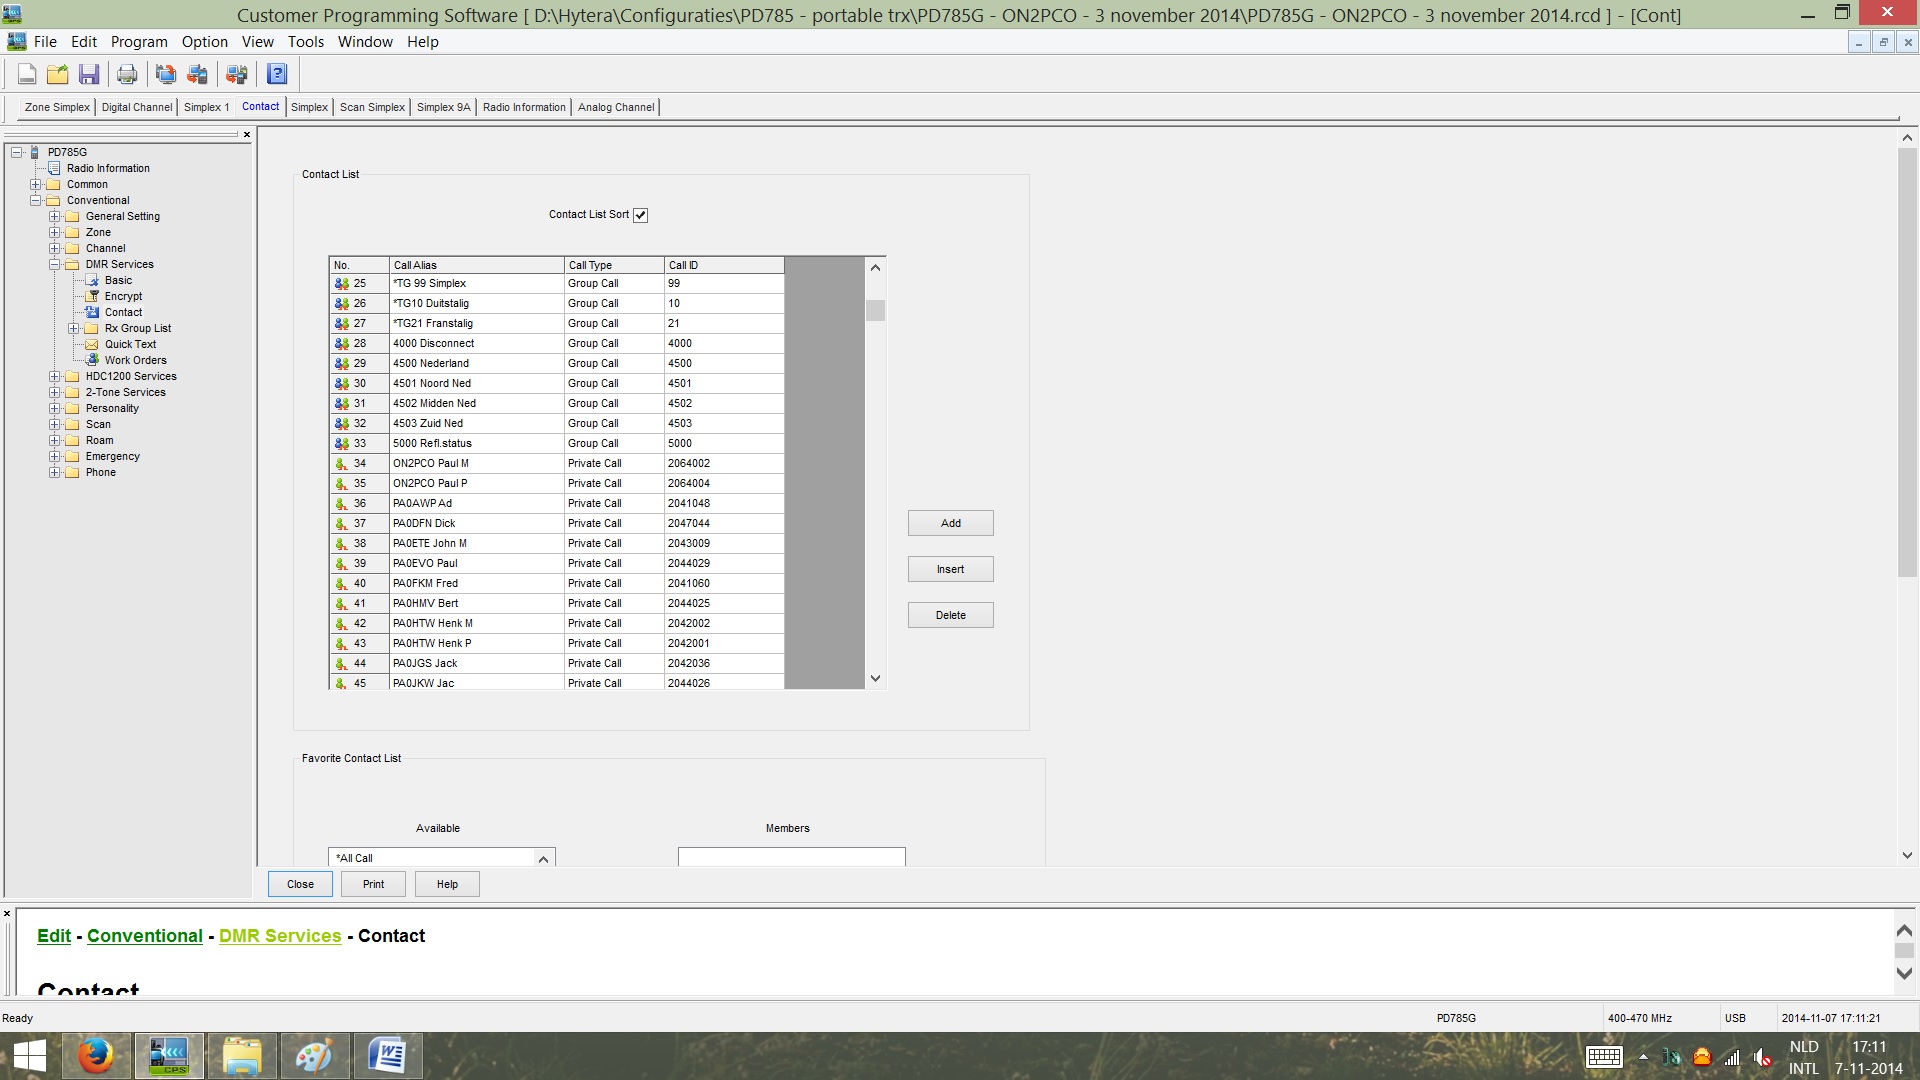Viewport: 1920px width, 1080px height.
Task: Click the contact list scrollbar thumb
Action: tap(875, 311)
